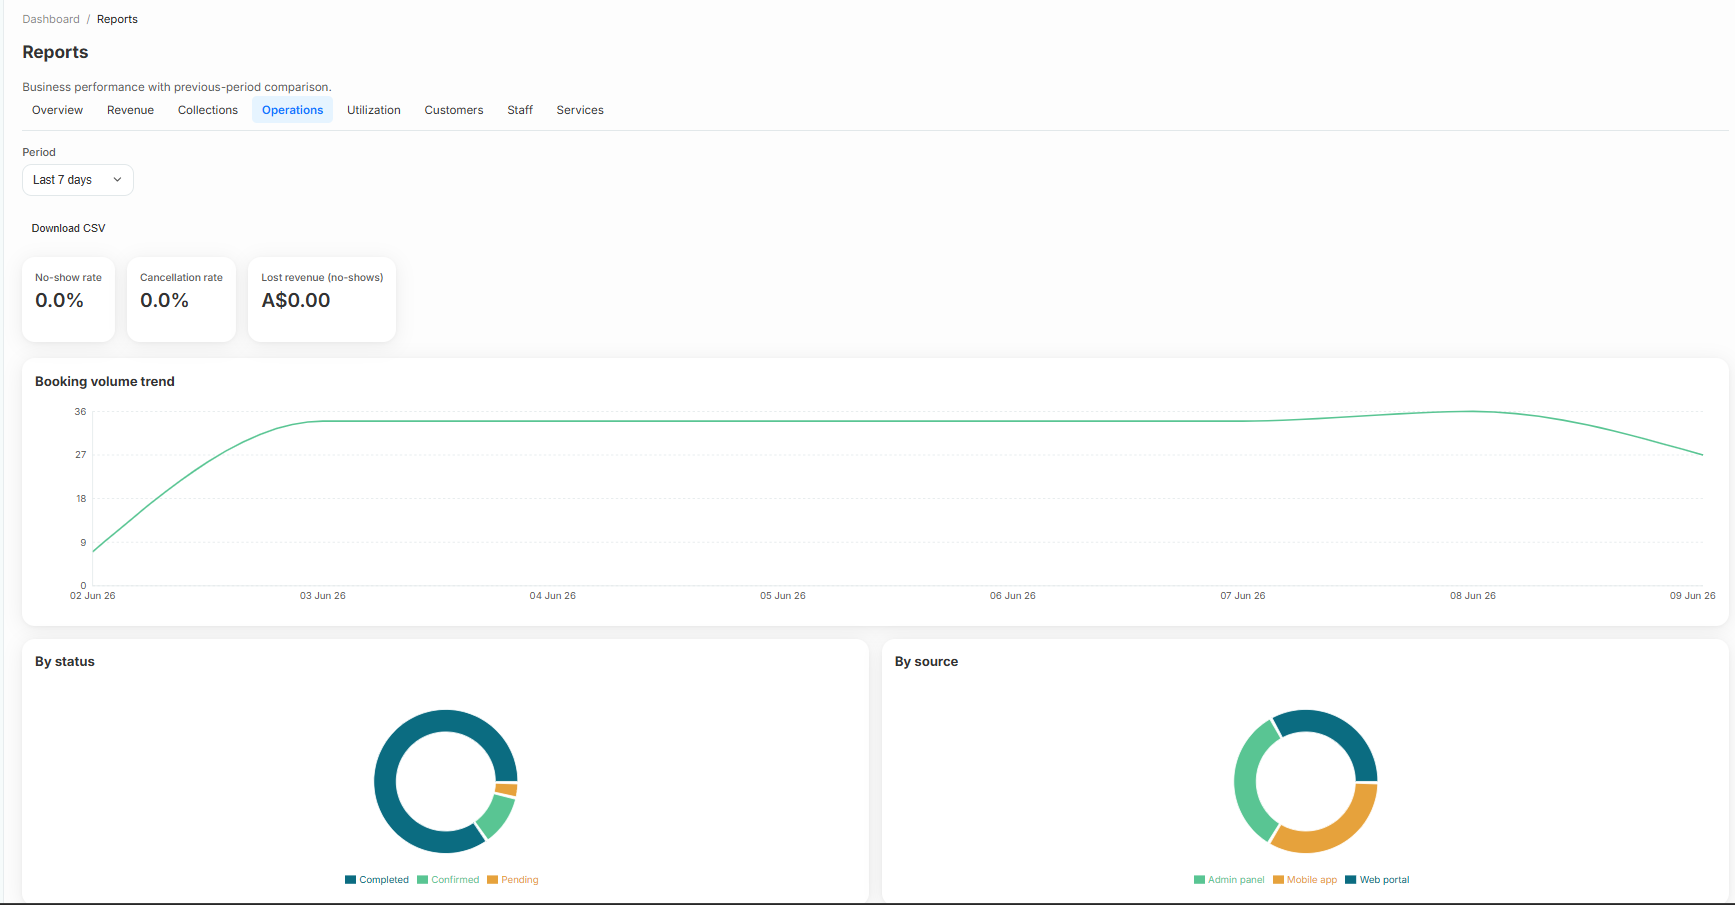
Task: Download the report as CSV
Action: (x=68, y=228)
